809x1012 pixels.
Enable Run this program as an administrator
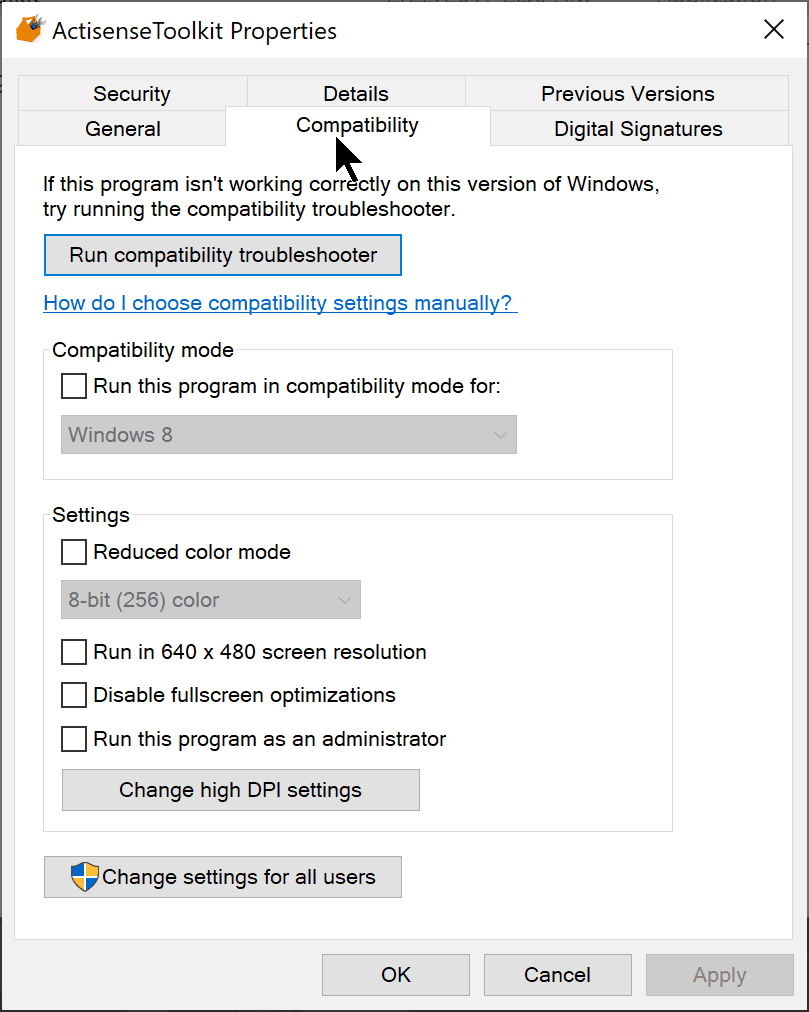tap(74, 739)
